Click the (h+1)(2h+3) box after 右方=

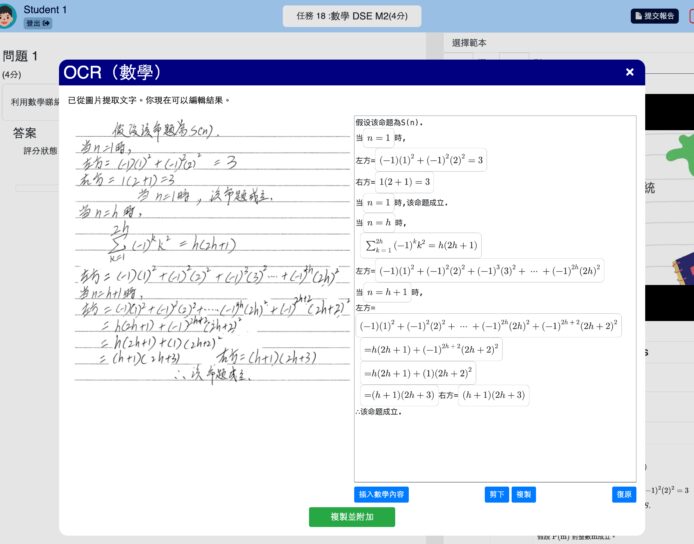point(493,395)
